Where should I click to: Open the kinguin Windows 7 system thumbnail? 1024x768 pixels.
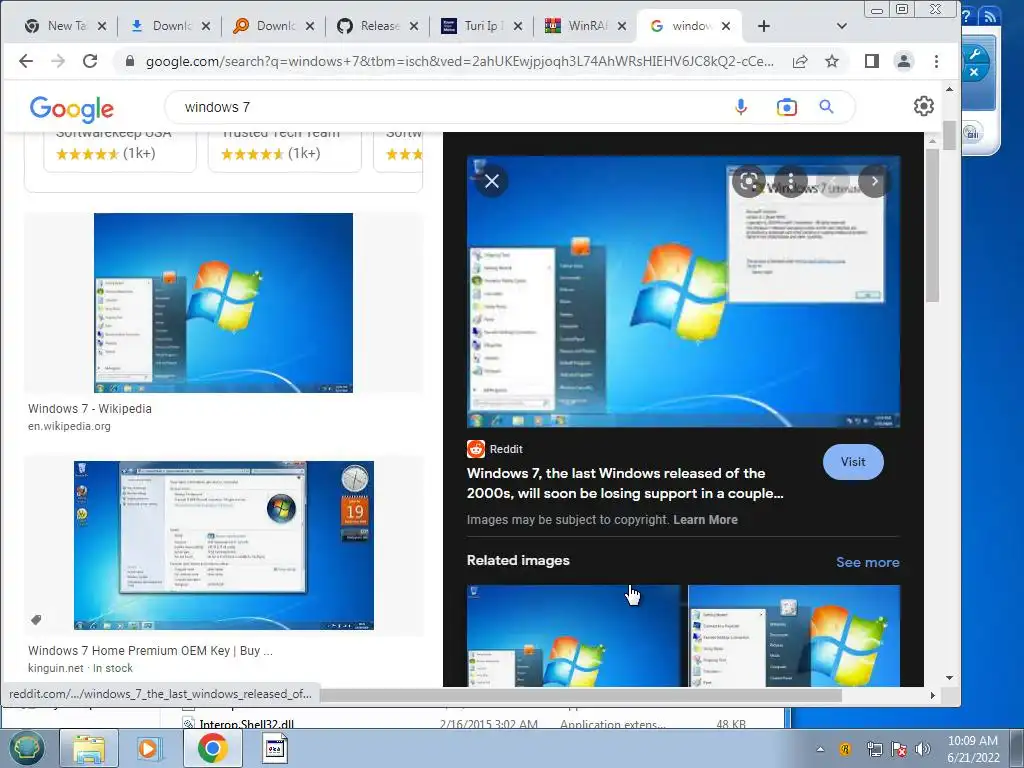223,545
